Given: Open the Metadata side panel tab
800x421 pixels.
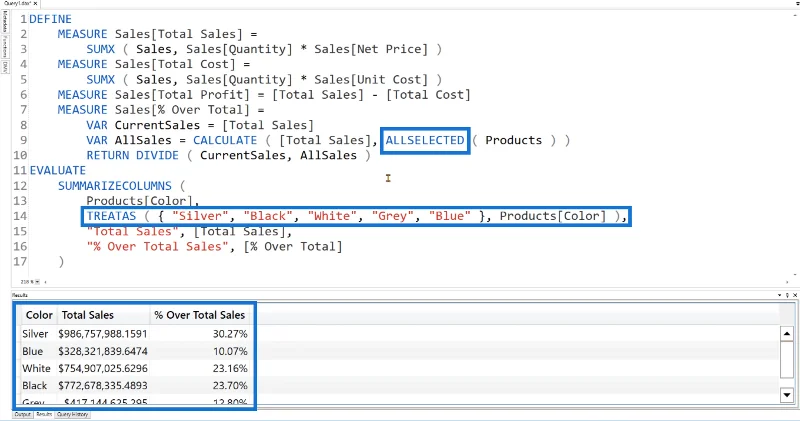Looking at the screenshot, I should (5, 22).
